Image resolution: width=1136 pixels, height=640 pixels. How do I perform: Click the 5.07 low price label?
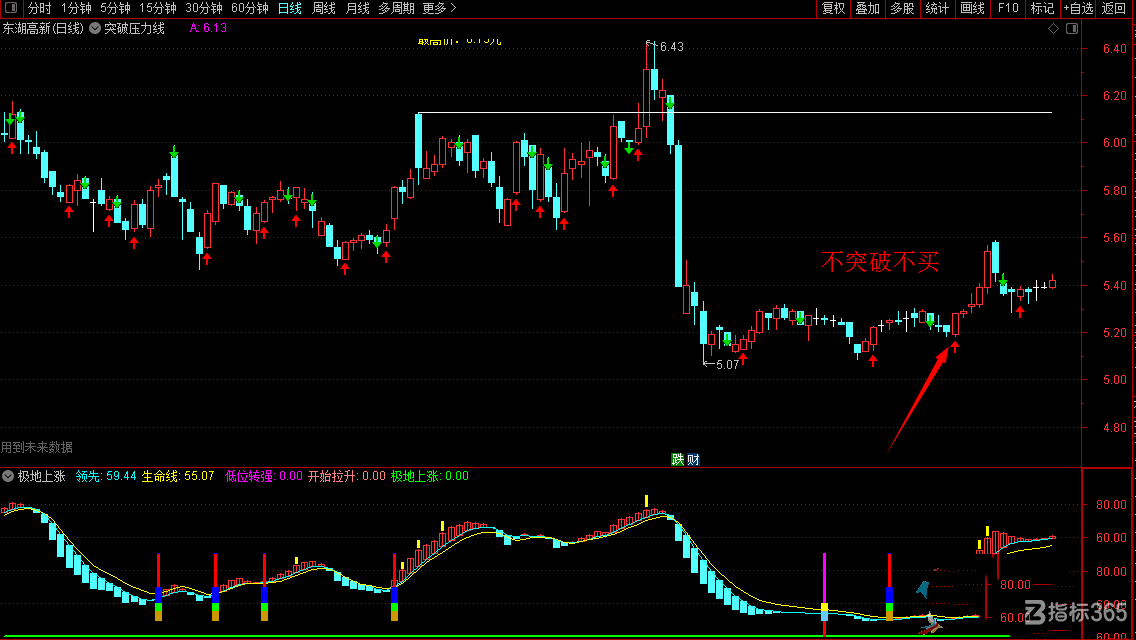click(727, 365)
